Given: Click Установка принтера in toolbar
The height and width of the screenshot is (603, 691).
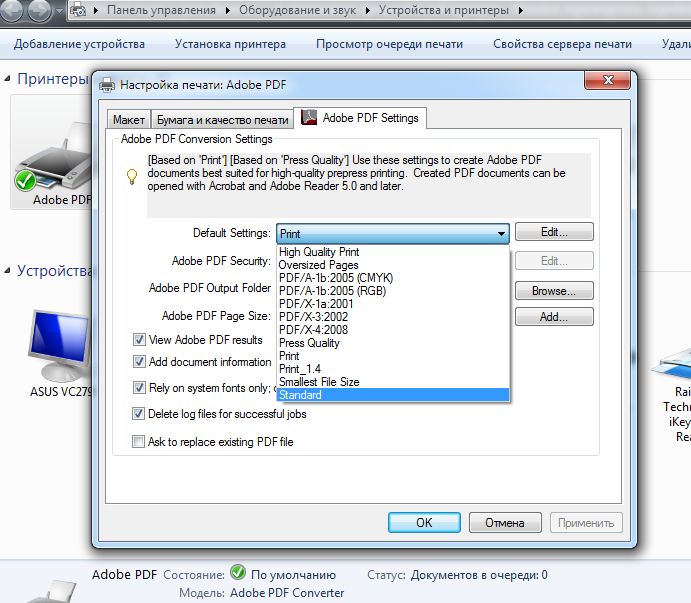Looking at the screenshot, I should click(x=230, y=44).
